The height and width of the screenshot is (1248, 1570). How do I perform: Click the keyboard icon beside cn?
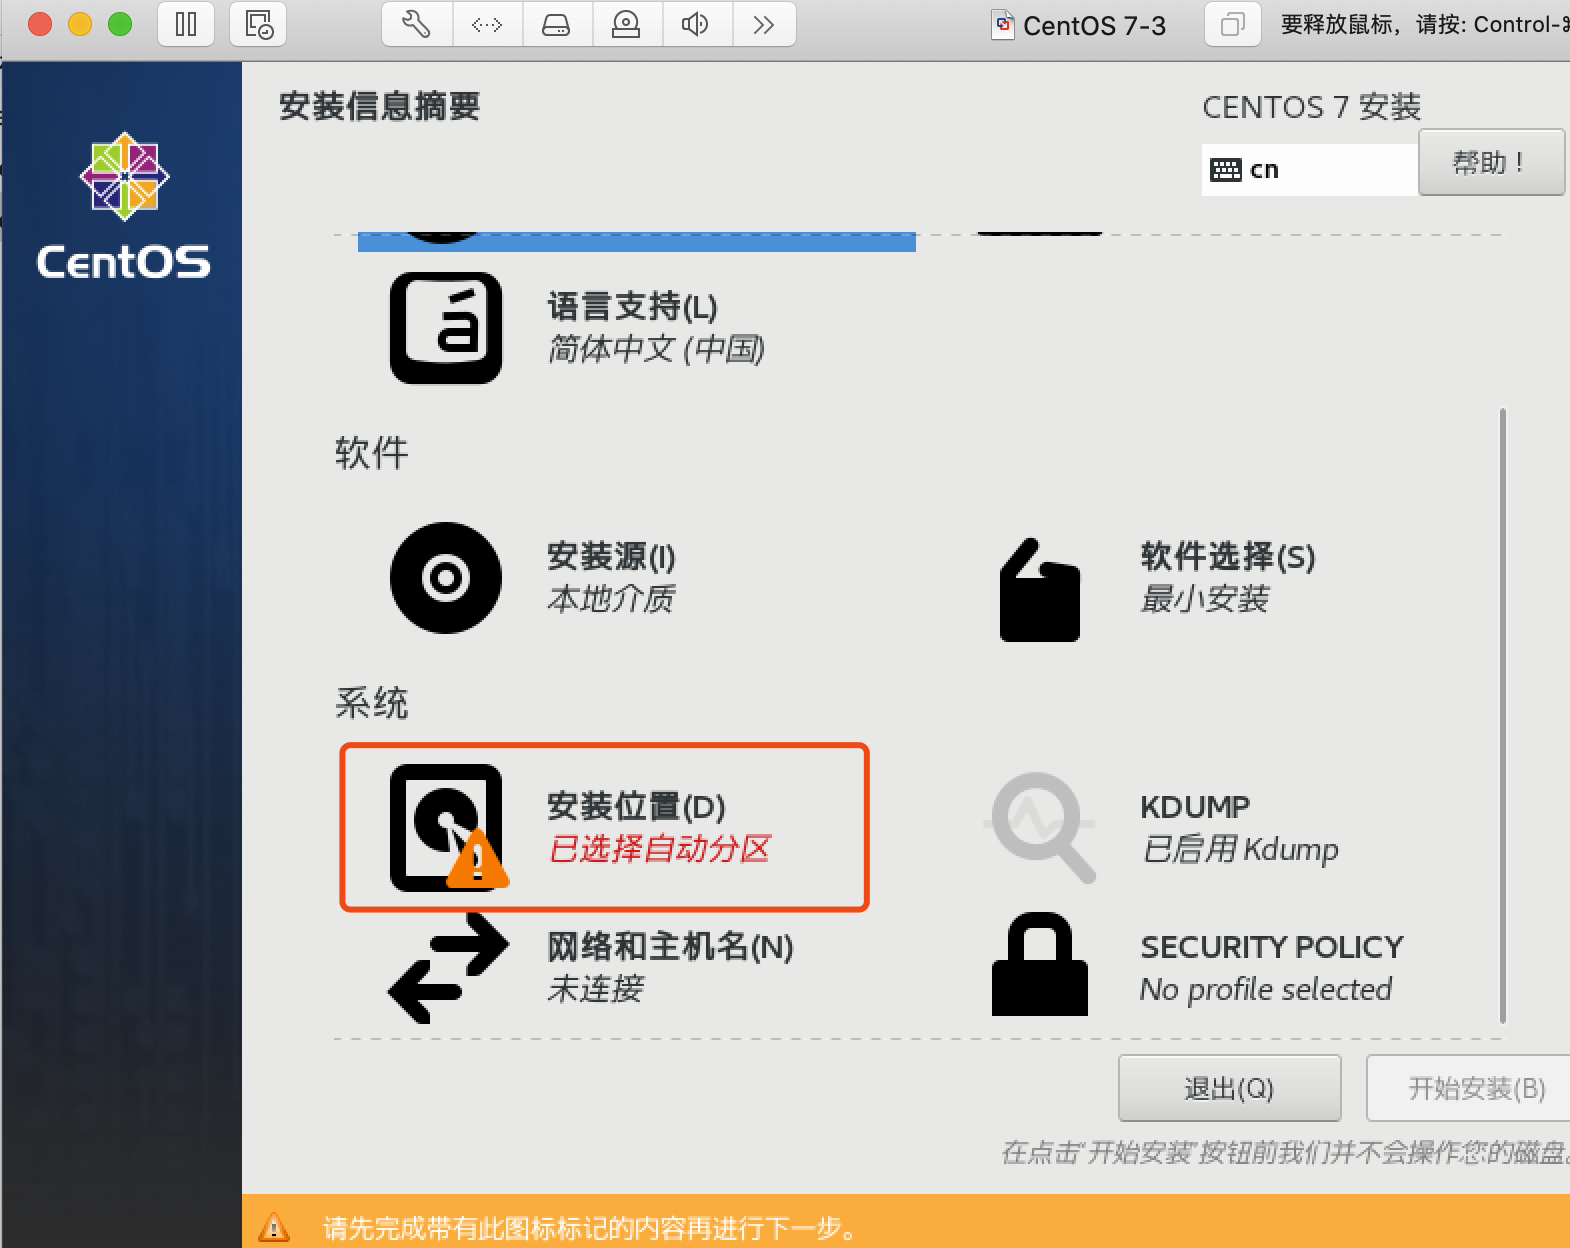tap(1226, 170)
